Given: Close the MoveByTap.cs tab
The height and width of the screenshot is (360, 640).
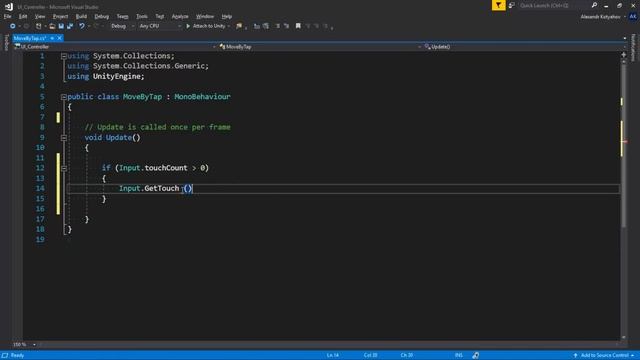Looking at the screenshot, I should pyautogui.click(x=59, y=38).
